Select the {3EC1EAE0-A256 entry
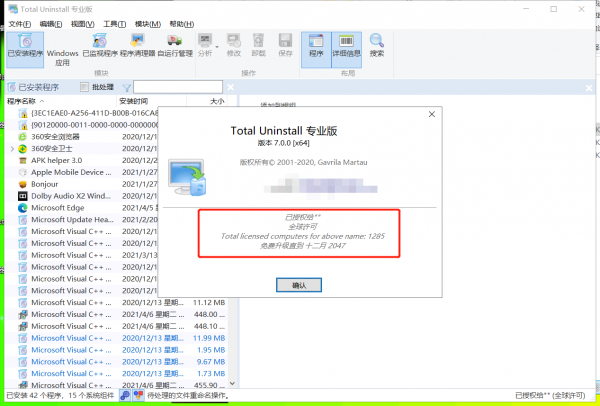The height and width of the screenshot is (406, 600). pos(82,113)
